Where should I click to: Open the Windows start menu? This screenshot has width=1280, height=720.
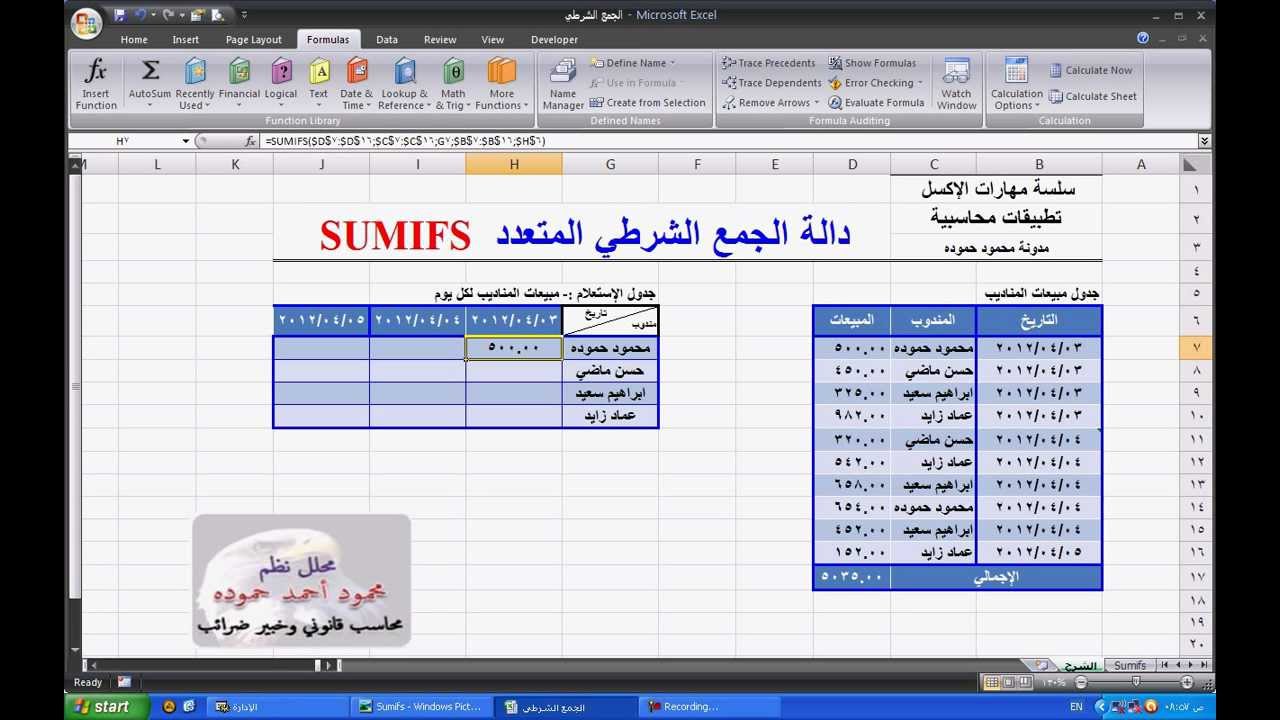(x=106, y=706)
